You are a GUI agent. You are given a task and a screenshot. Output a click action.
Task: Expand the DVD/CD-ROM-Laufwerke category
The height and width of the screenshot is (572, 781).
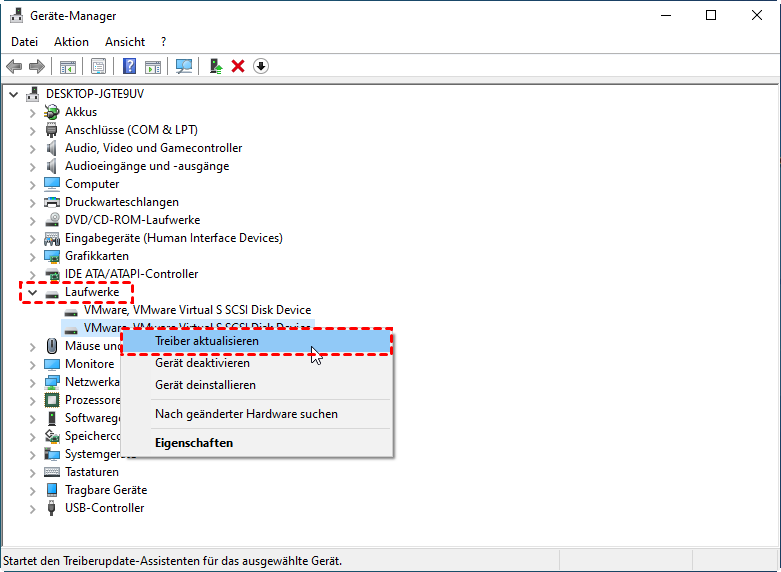(32, 220)
